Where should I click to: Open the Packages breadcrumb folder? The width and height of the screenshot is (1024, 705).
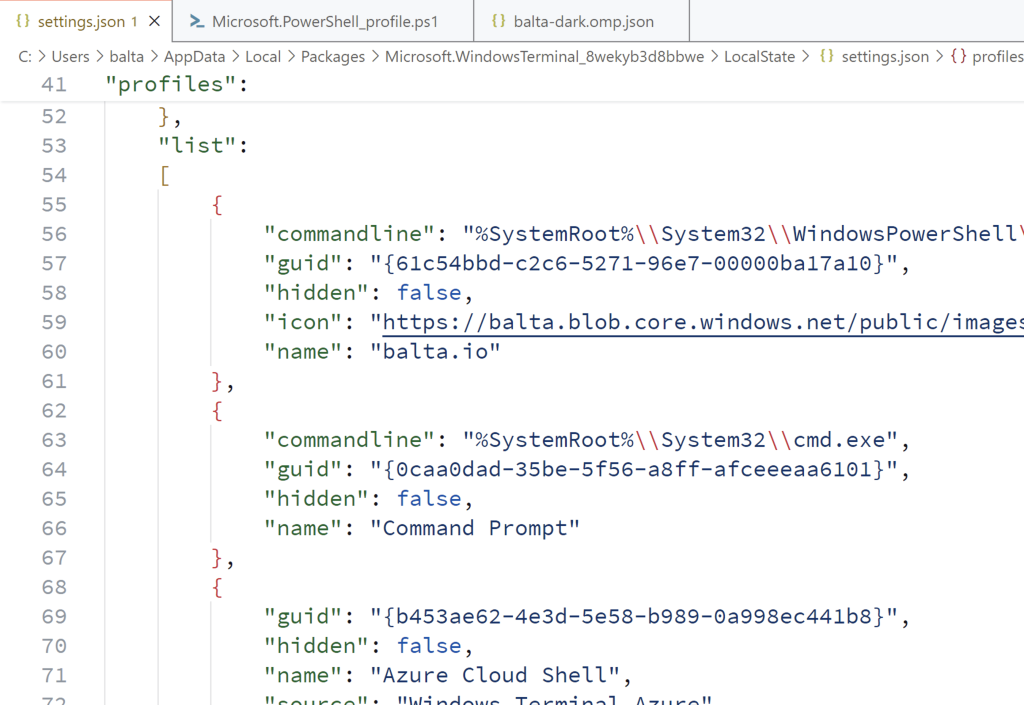(x=333, y=57)
